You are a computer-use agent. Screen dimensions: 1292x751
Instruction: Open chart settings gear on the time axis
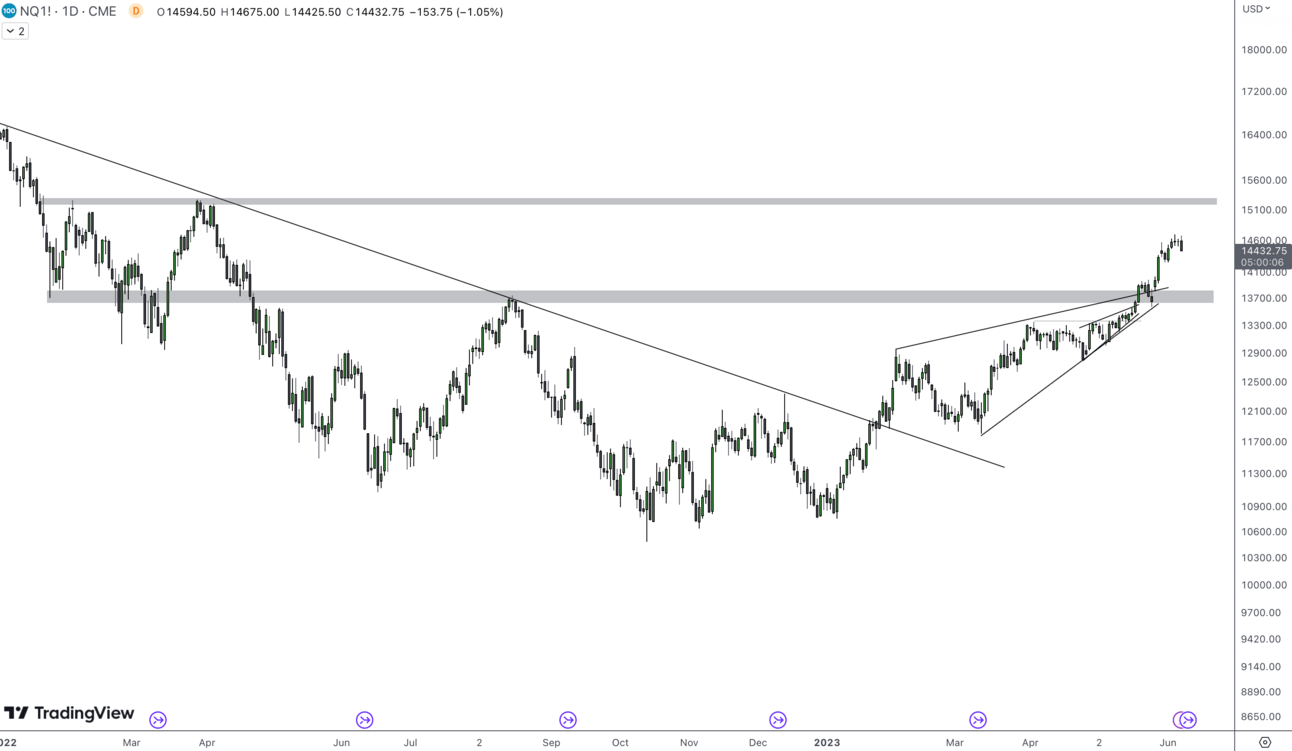click(x=1265, y=742)
